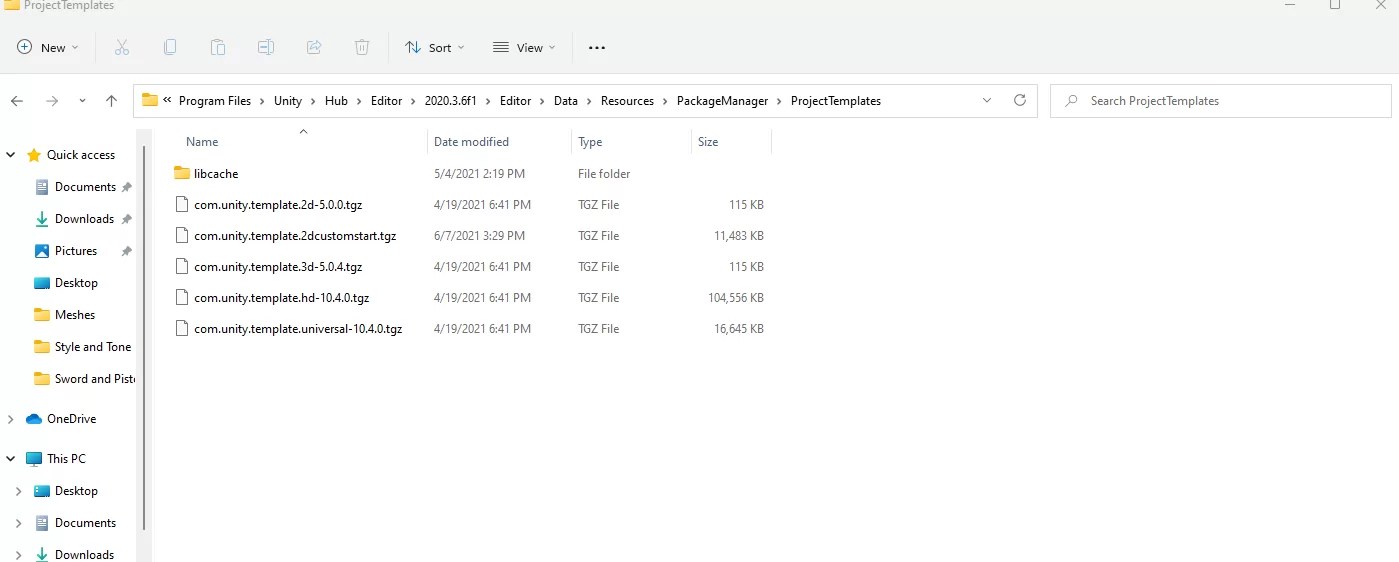Image resolution: width=1399 pixels, height=562 pixels.
Task: Open Quick access in sidebar
Action: click(x=81, y=155)
